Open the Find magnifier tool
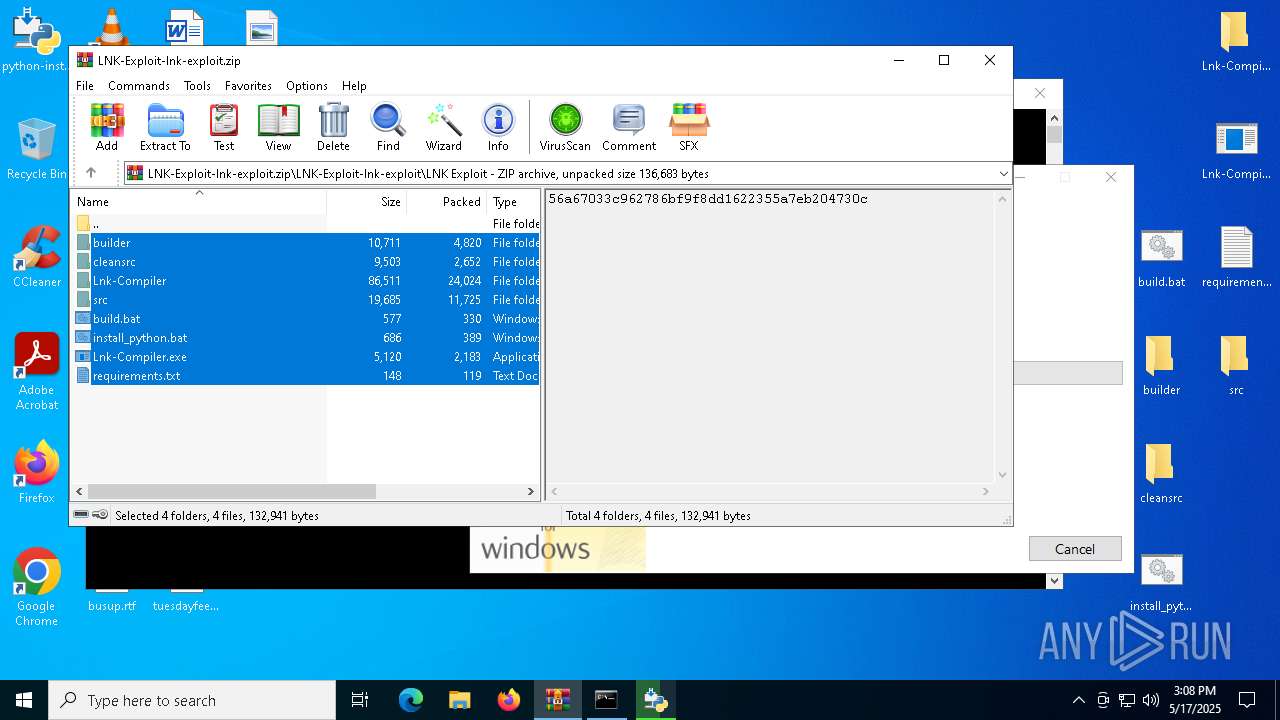The width and height of the screenshot is (1280, 720). [388, 127]
